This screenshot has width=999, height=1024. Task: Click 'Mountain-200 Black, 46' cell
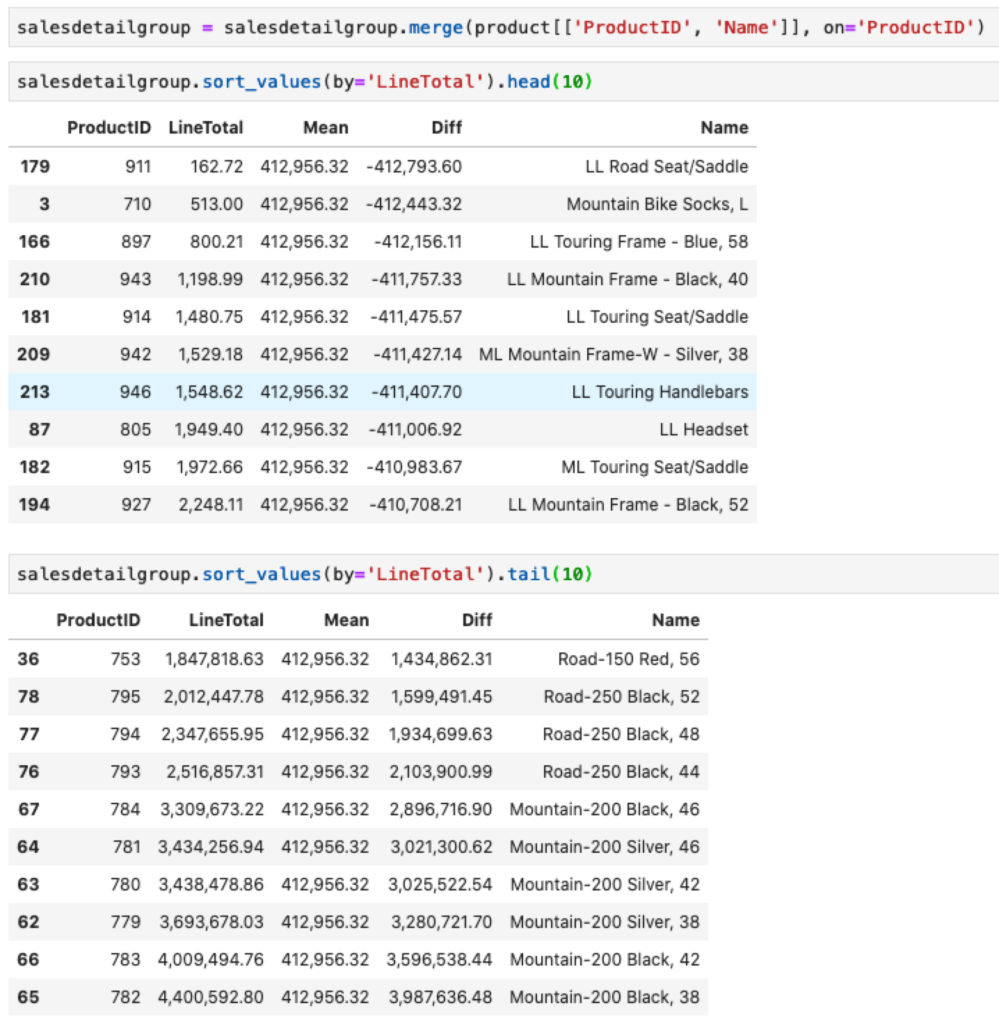pyautogui.click(x=605, y=809)
